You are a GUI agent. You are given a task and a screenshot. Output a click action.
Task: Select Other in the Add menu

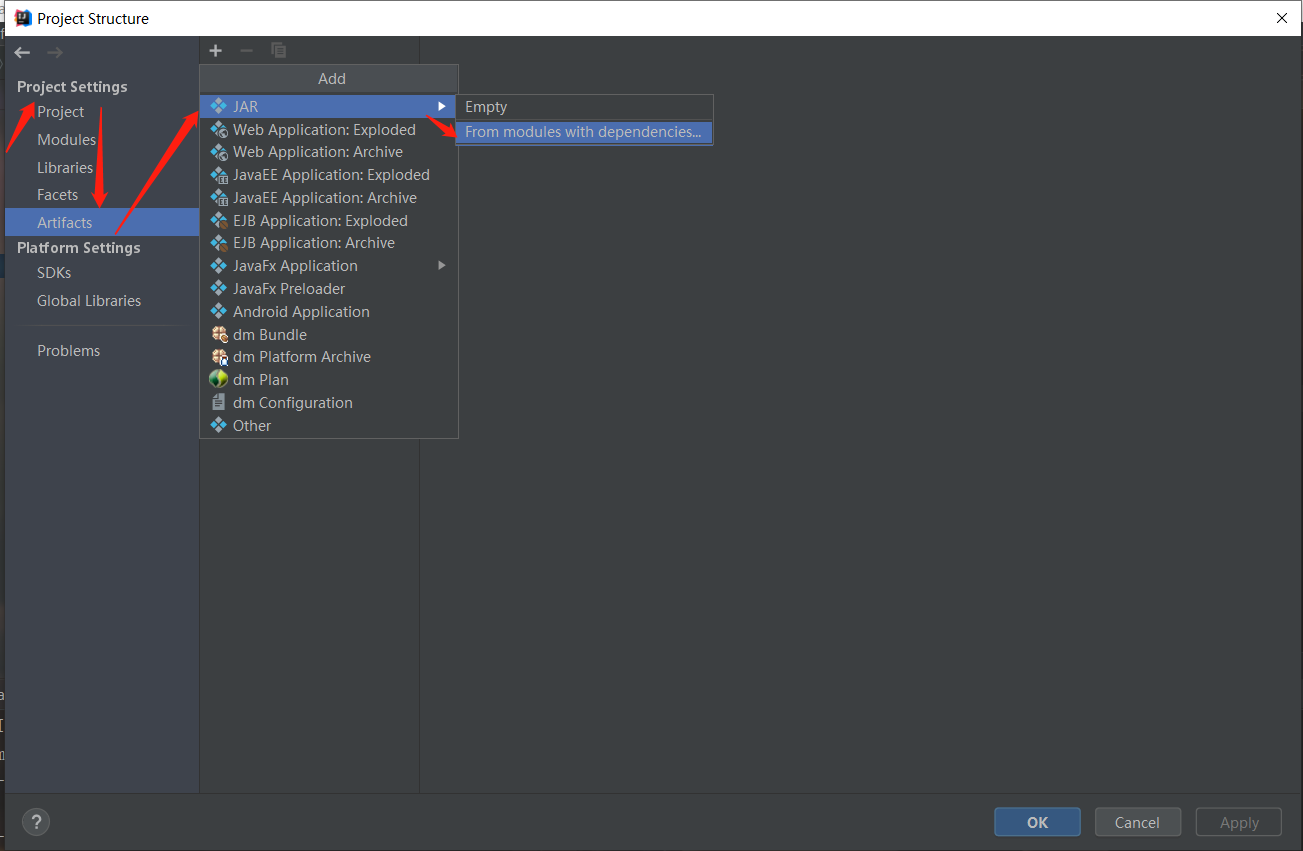(329, 425)
